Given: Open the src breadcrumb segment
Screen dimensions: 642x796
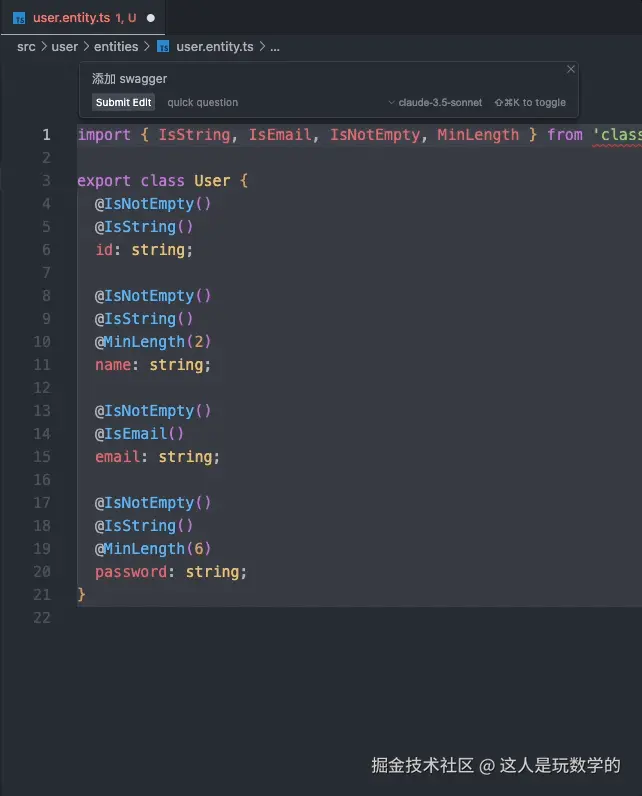Looking at the screenshot, I should 26,47.
